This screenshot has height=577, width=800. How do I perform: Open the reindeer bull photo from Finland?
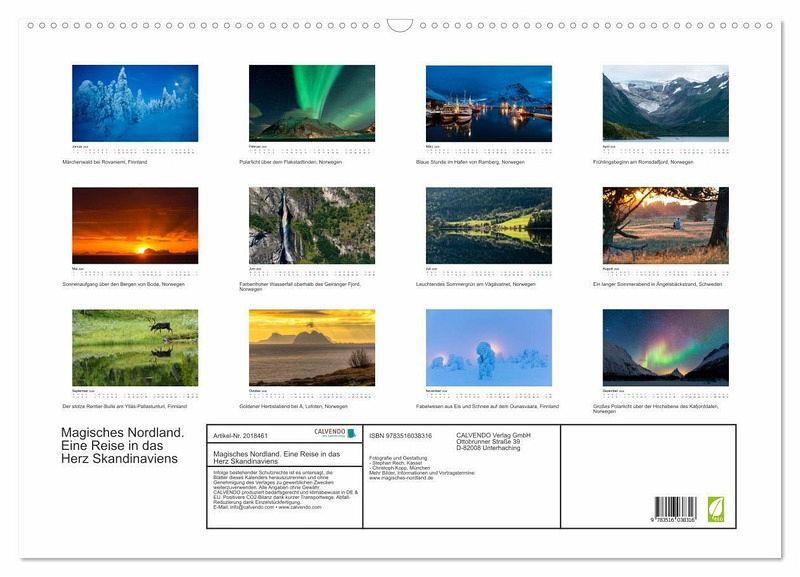click(x=135, y=347)
